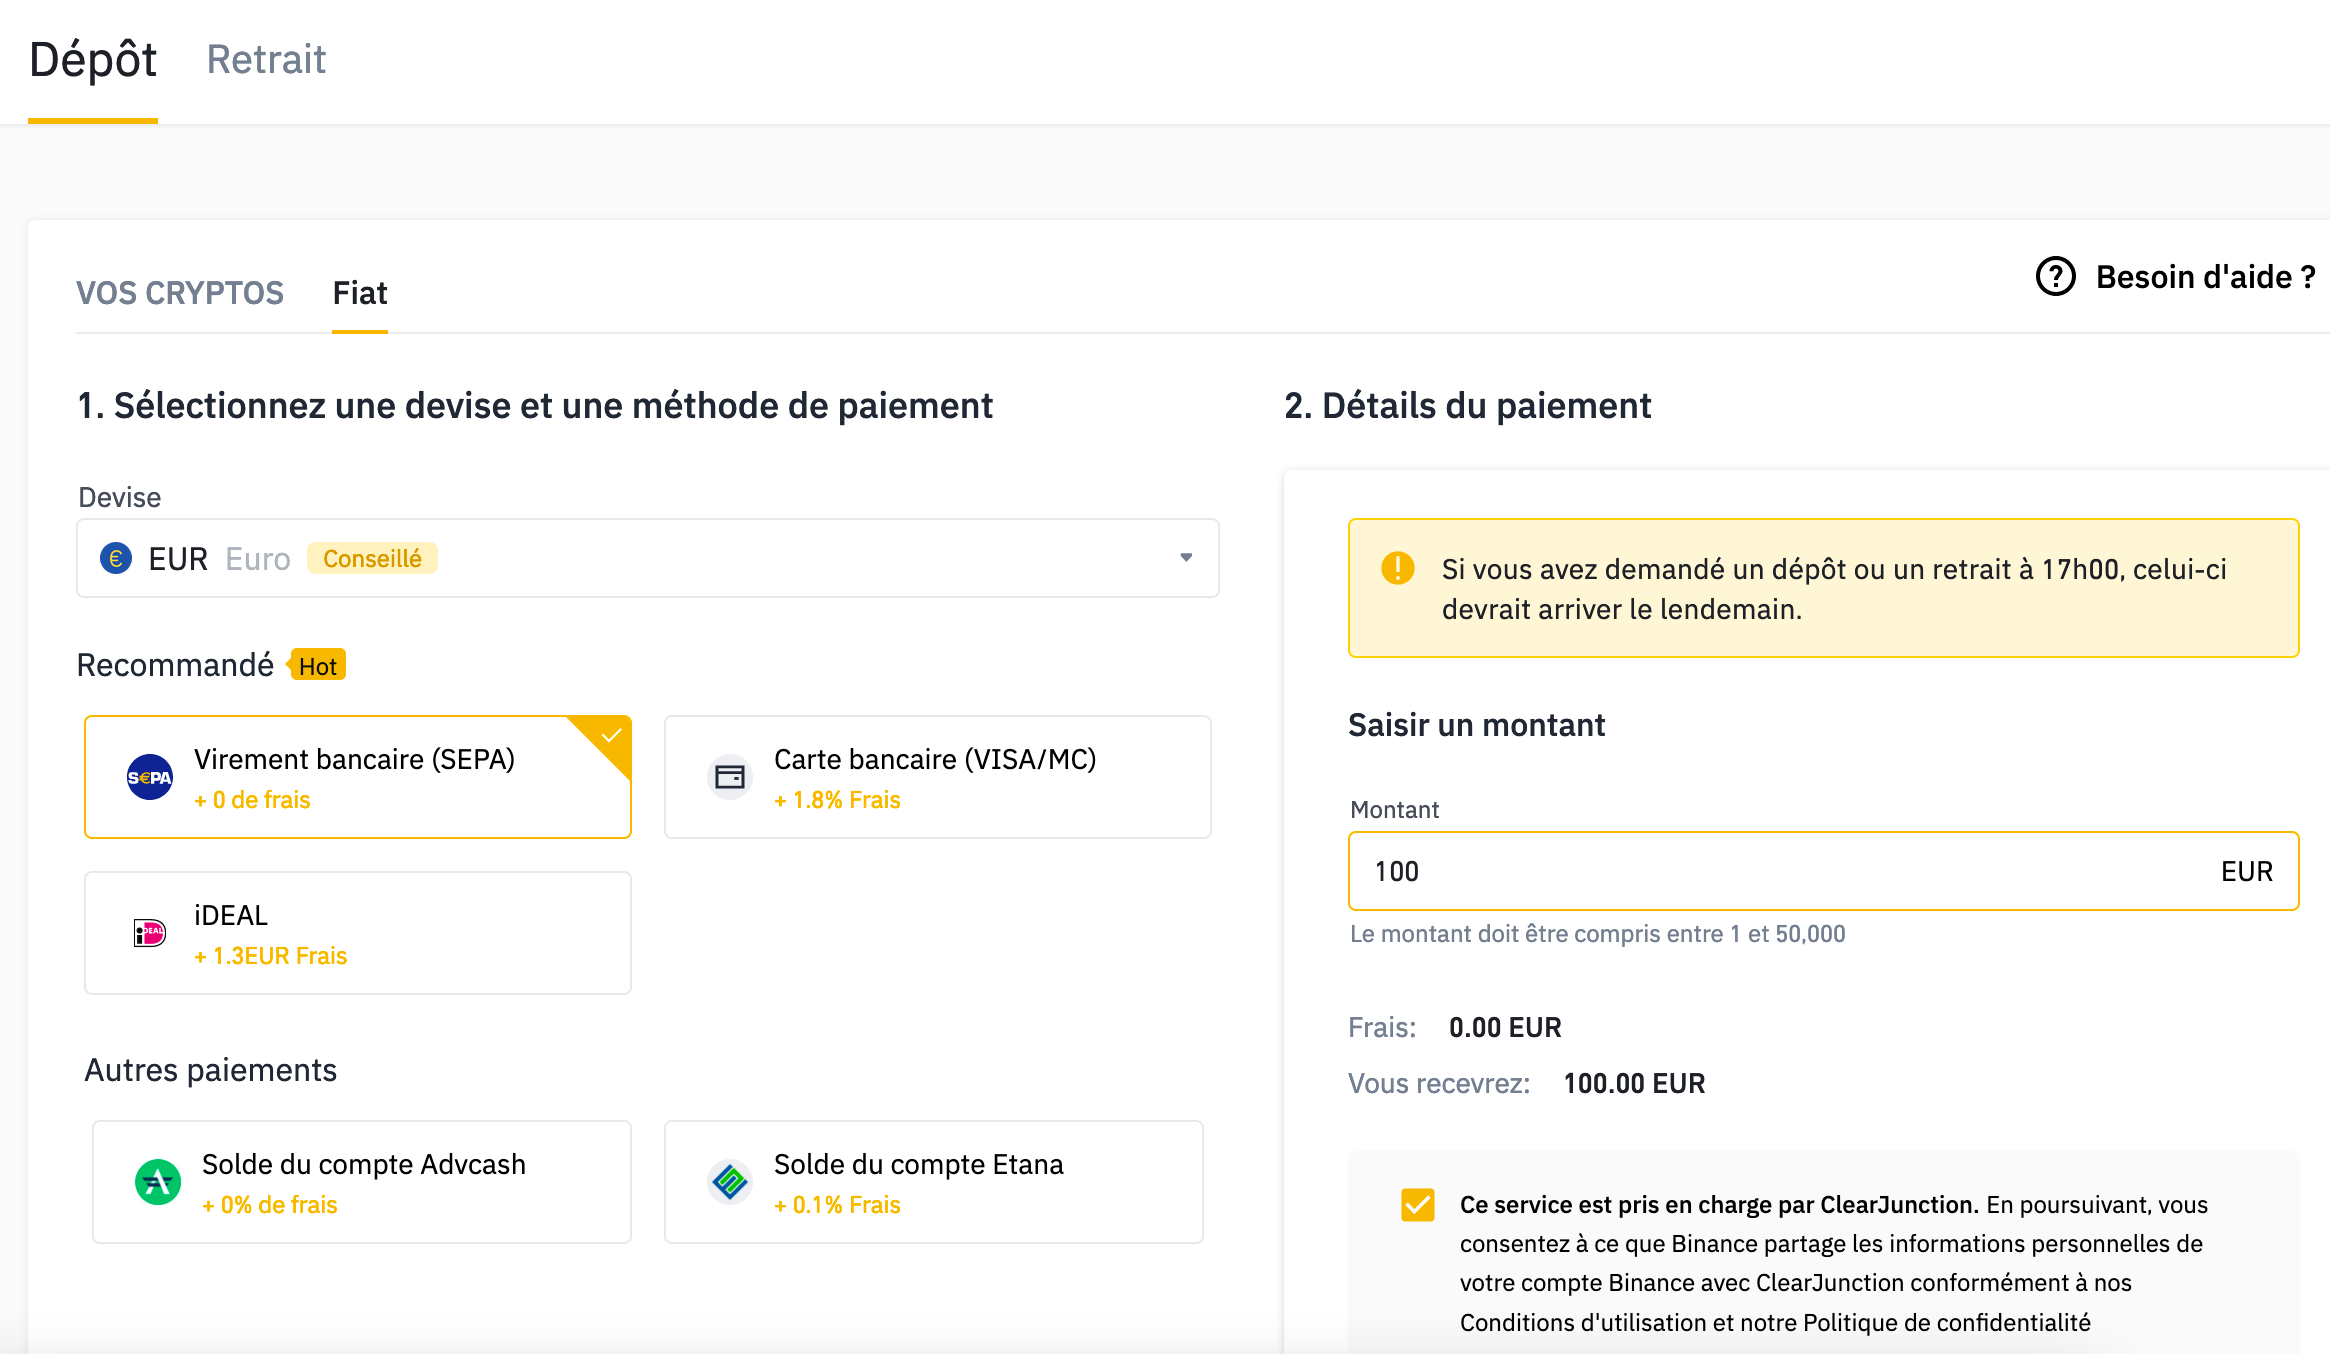
Task: Choose Carte bancaire (VISA/MC) option
Action: [938, 777]
